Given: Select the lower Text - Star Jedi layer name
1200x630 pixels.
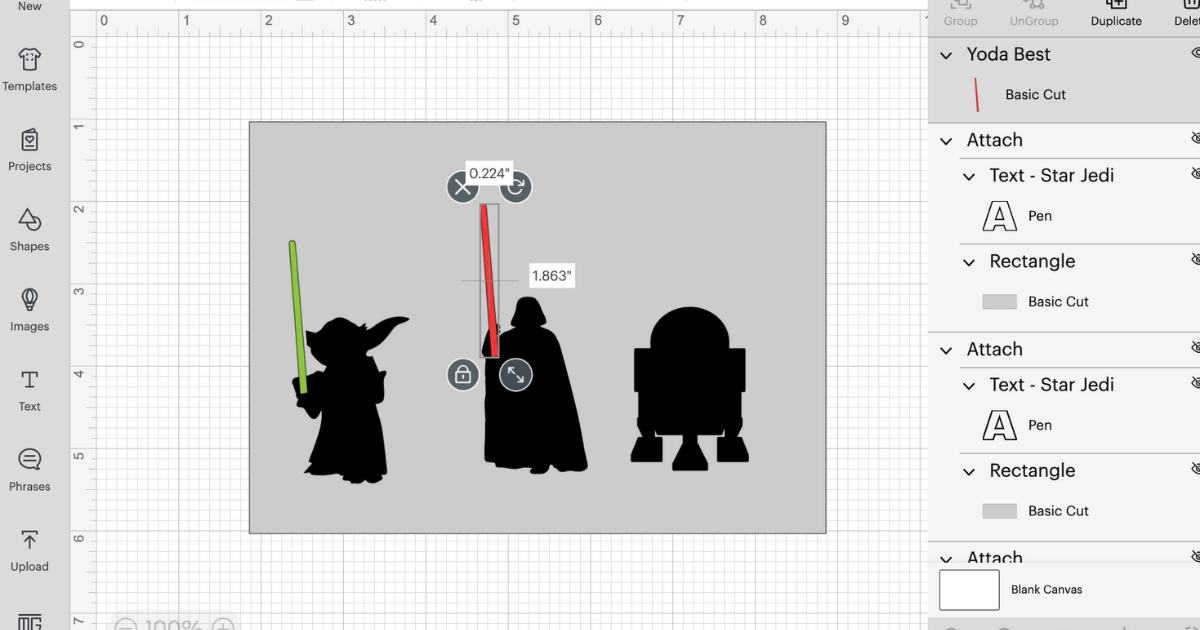Looking at the screenshot, I should click(x=1051, y=384).
